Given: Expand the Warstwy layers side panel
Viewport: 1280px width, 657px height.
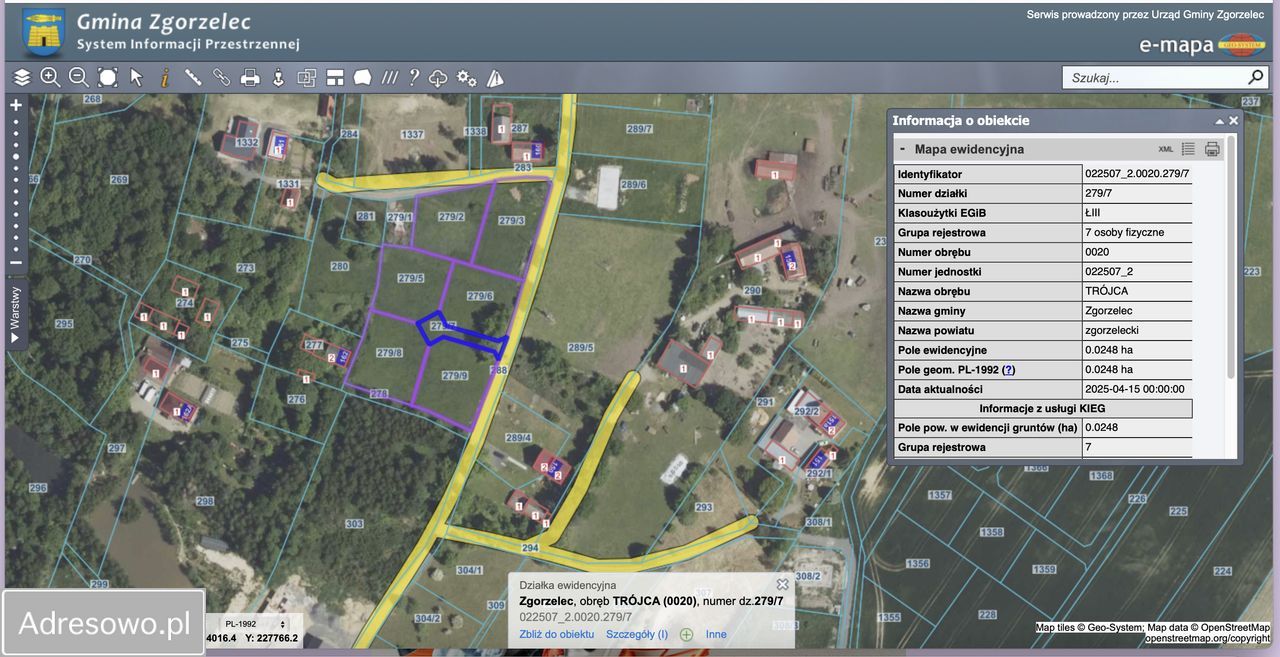Looking at the screenshot, I should (16, 314).
